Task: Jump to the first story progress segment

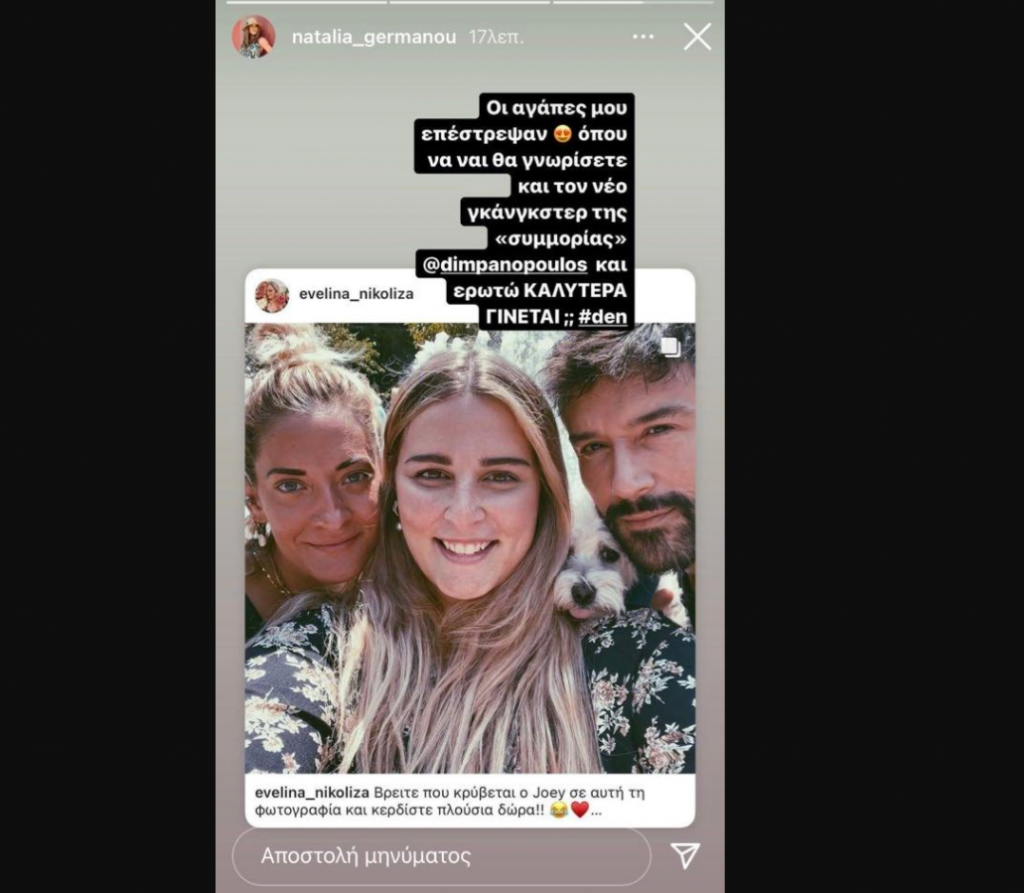Action: (307, 2)
